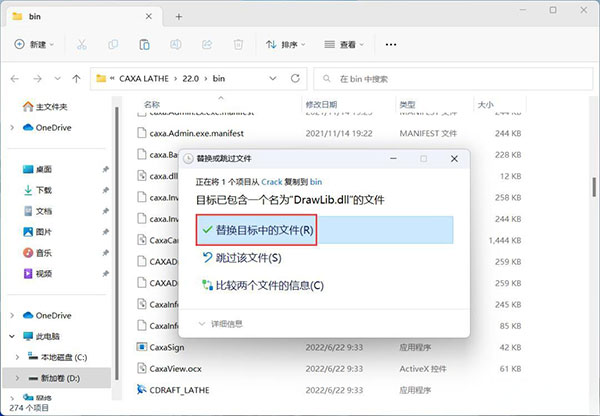Expand Local Disk (C:) node

(x=17, y=357)
